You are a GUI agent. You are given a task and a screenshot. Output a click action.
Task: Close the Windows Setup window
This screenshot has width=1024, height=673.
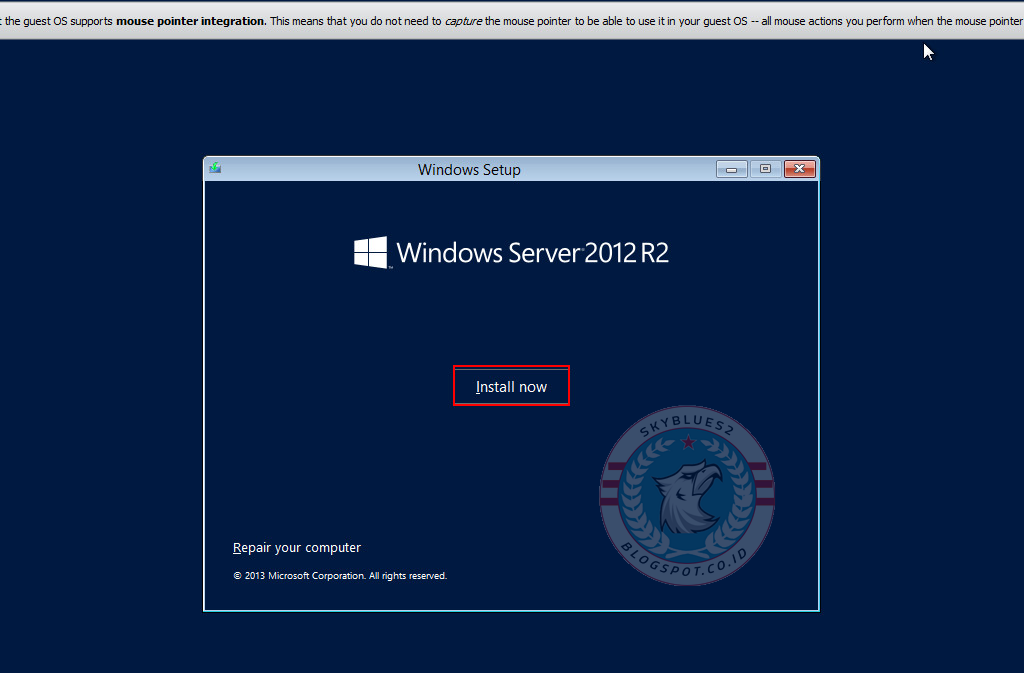tap(799, 169)
